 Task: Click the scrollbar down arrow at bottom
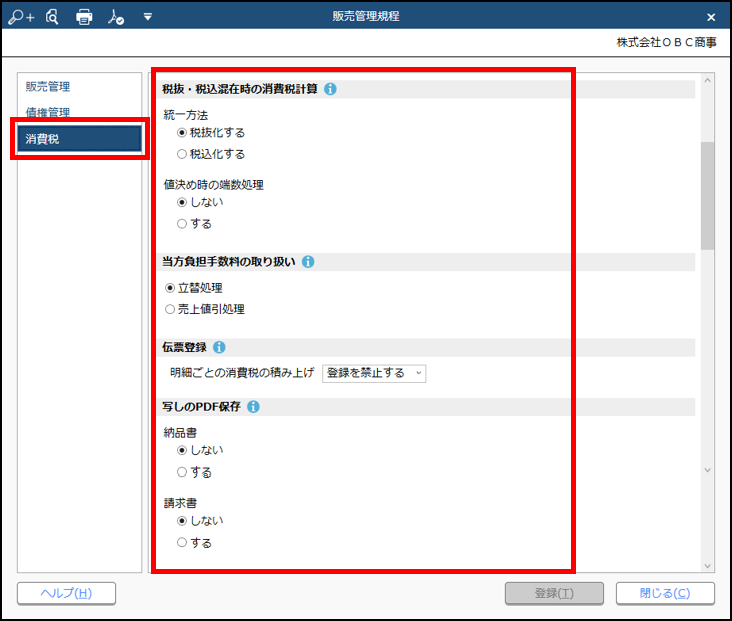[707, 566]
